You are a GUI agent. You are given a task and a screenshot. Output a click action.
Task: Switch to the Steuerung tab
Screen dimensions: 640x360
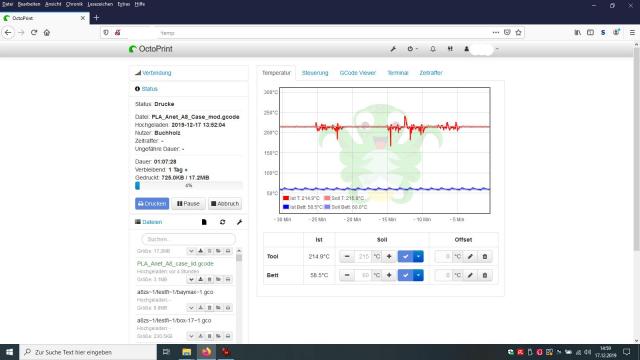315,73
